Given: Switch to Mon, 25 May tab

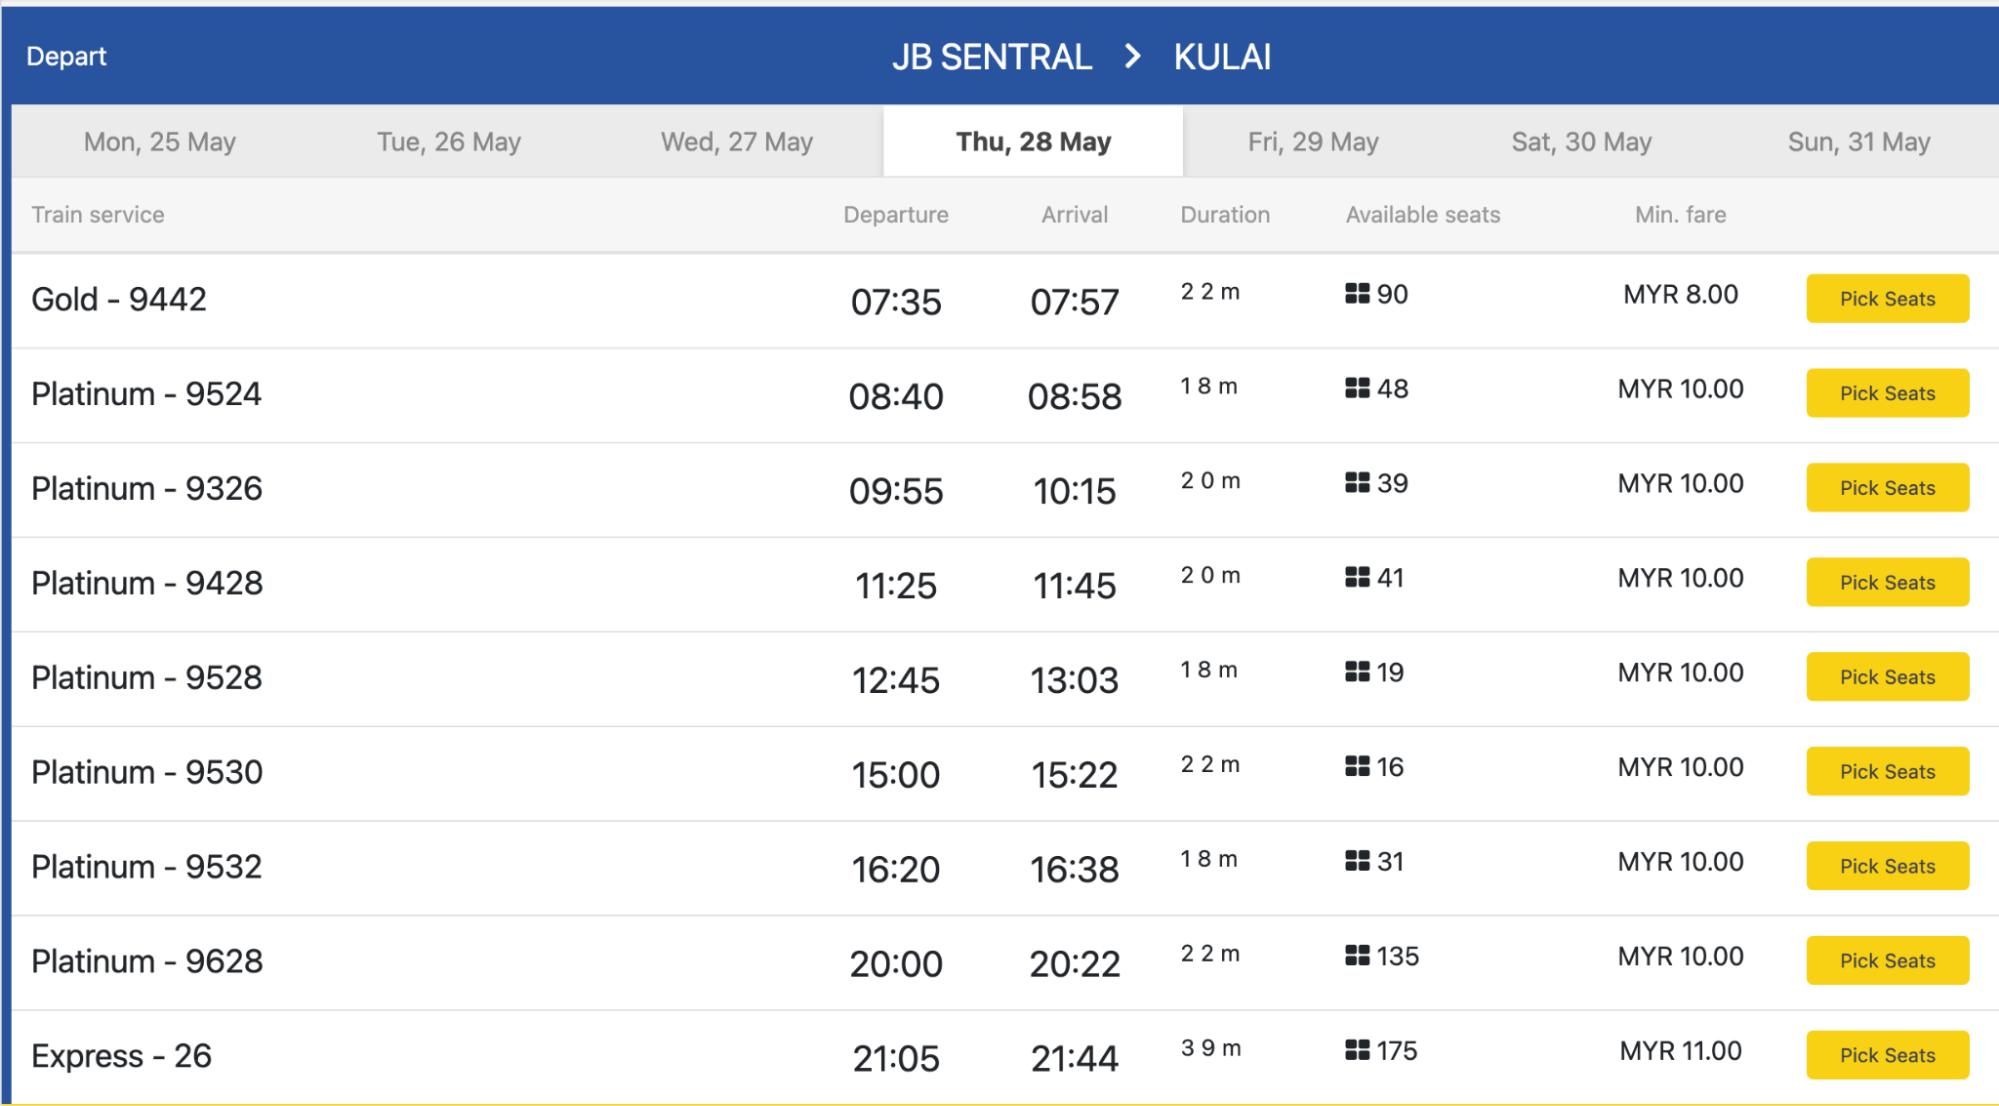Looking at the screenshot, I should [x=160, y=142].
